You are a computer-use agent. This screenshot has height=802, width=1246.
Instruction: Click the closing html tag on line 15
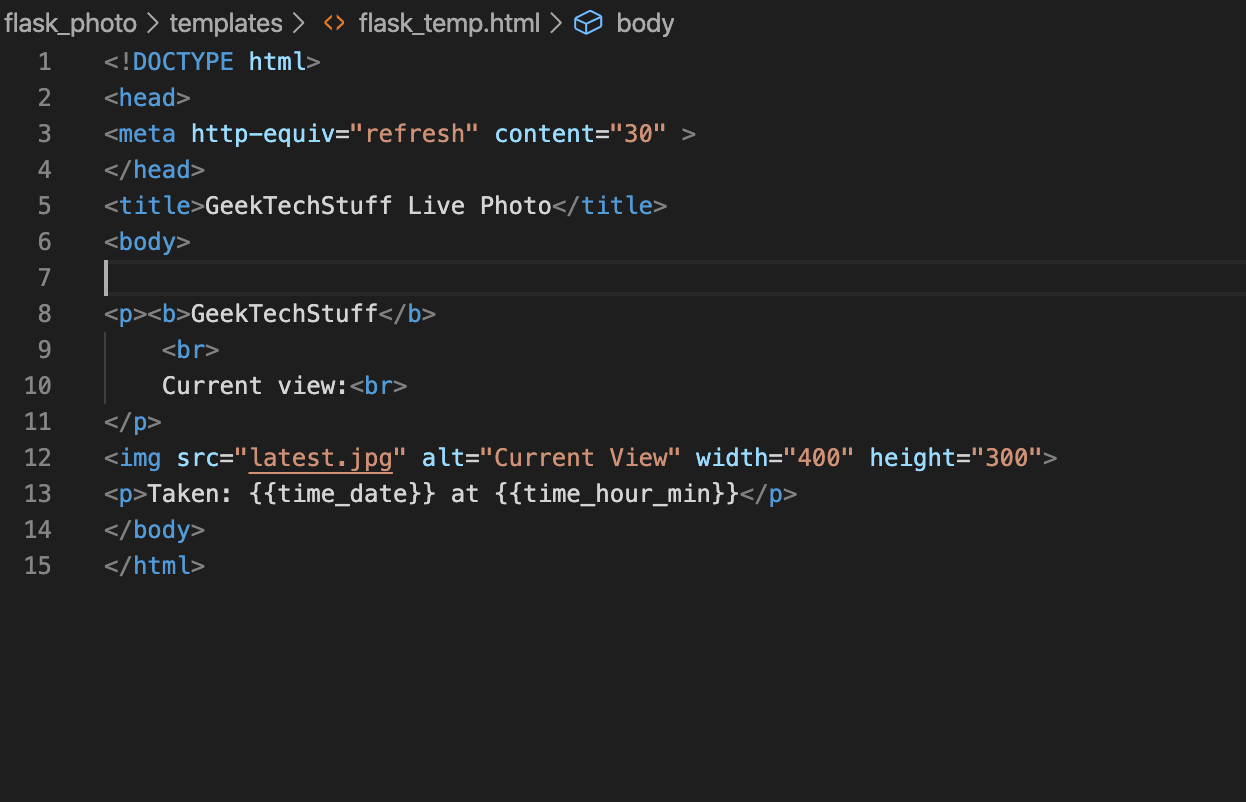[x=153, y=565]
